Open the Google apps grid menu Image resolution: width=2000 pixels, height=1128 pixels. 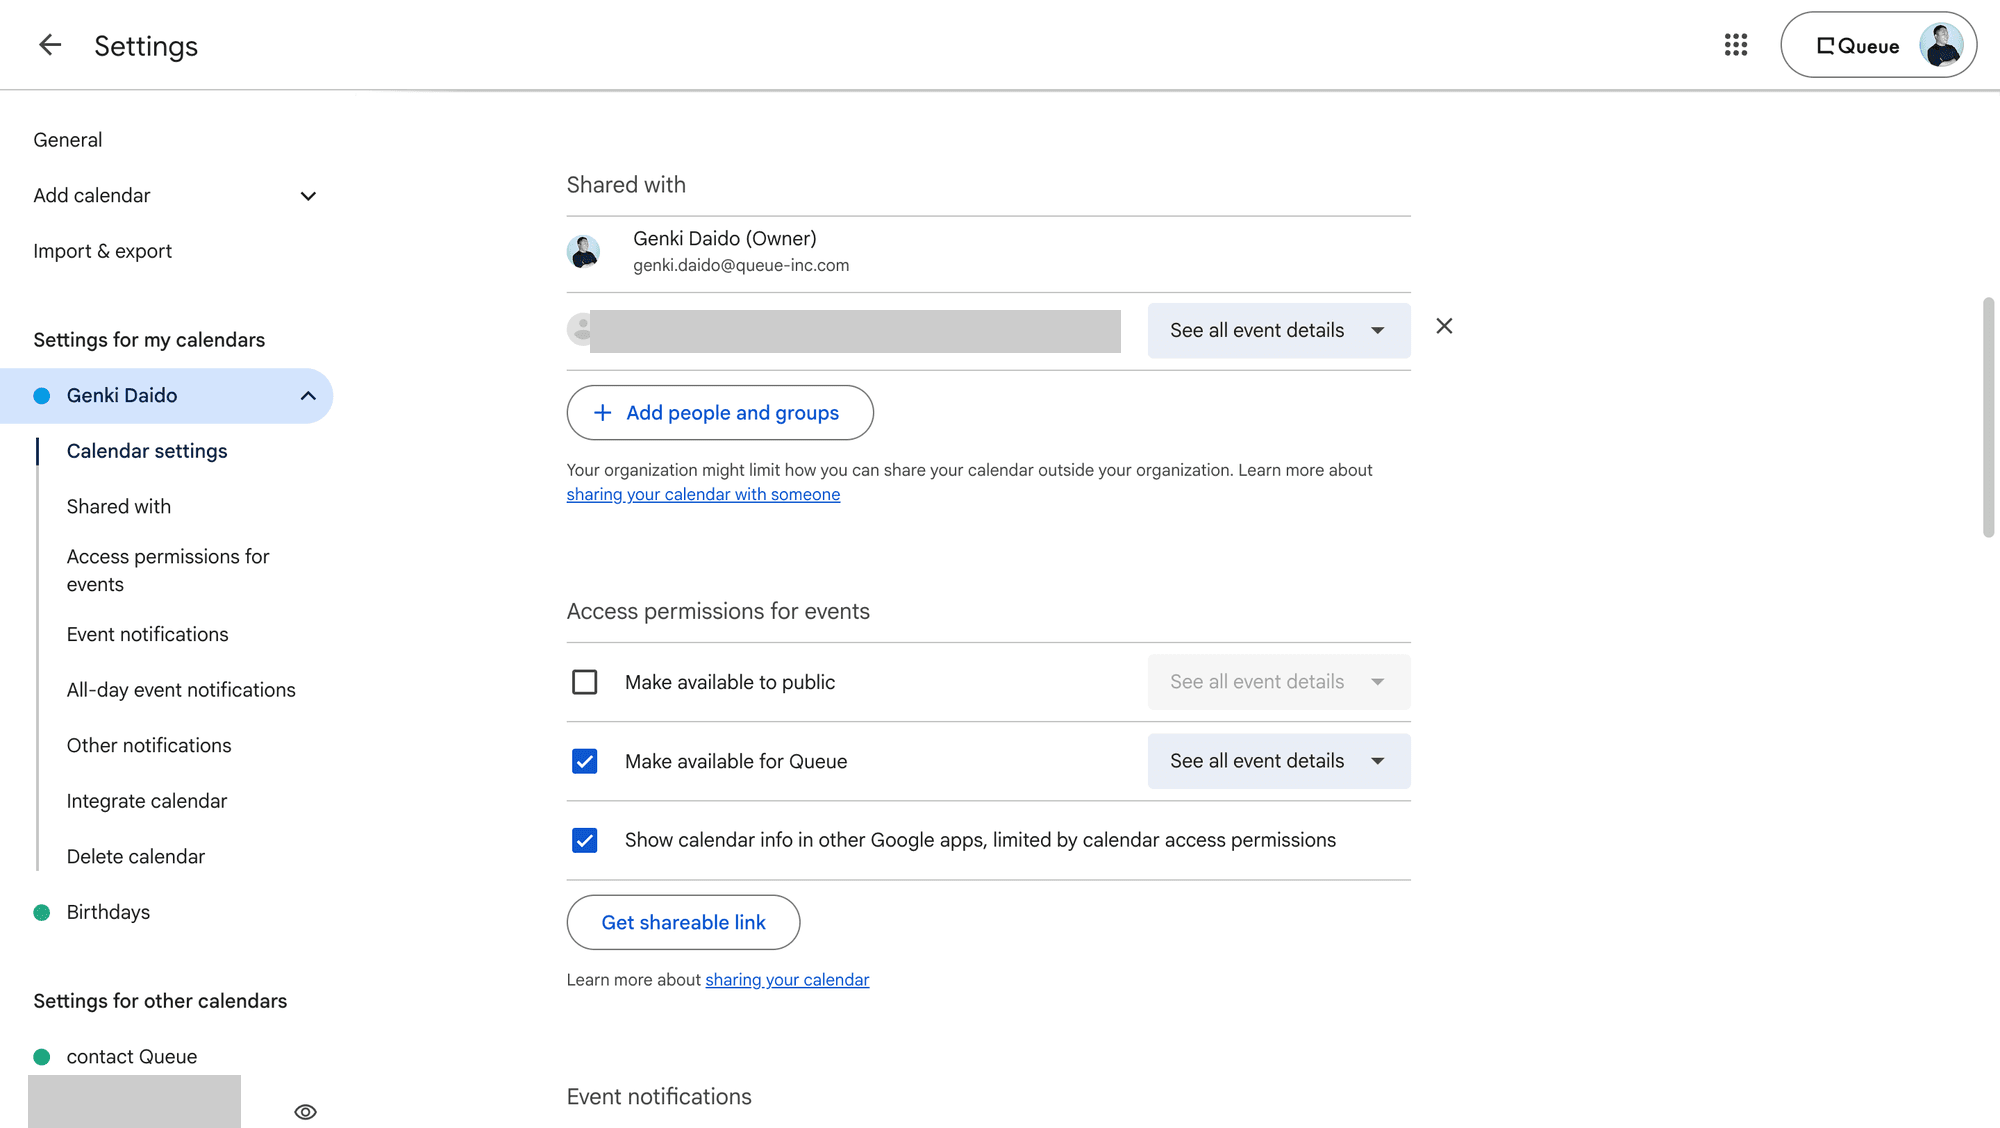(x=1735, y=45)
